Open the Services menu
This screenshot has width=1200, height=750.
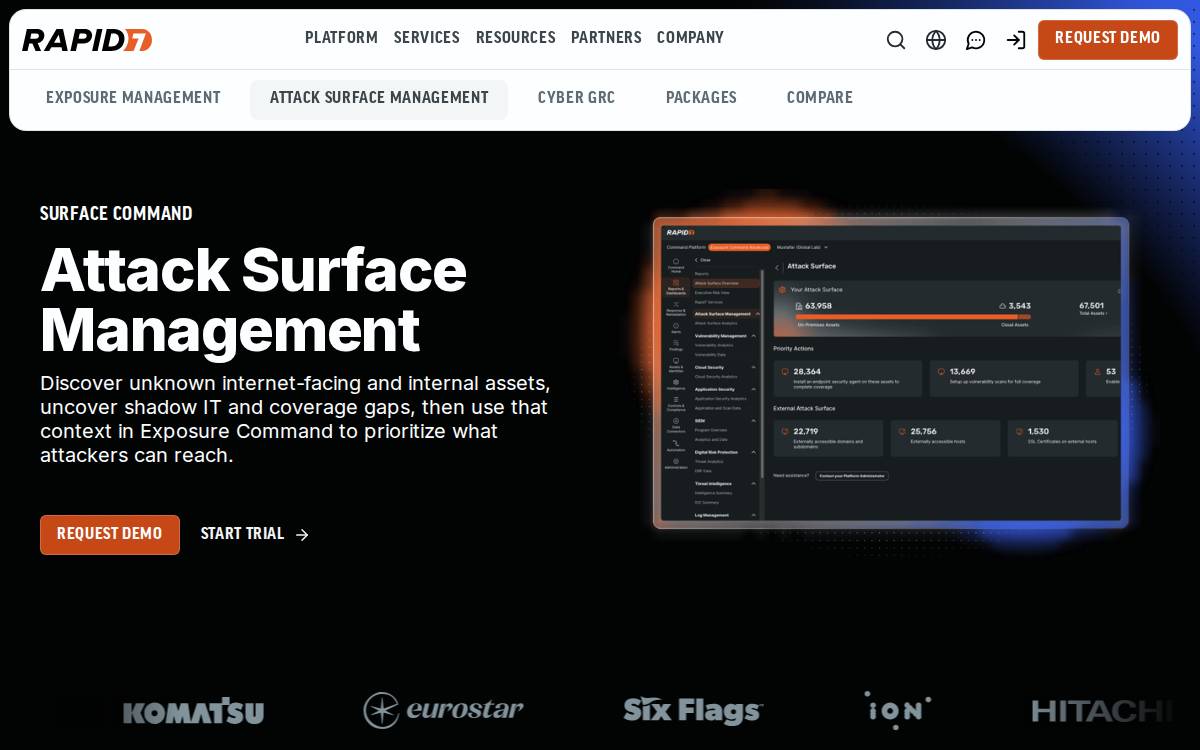(x=427, y=38)
